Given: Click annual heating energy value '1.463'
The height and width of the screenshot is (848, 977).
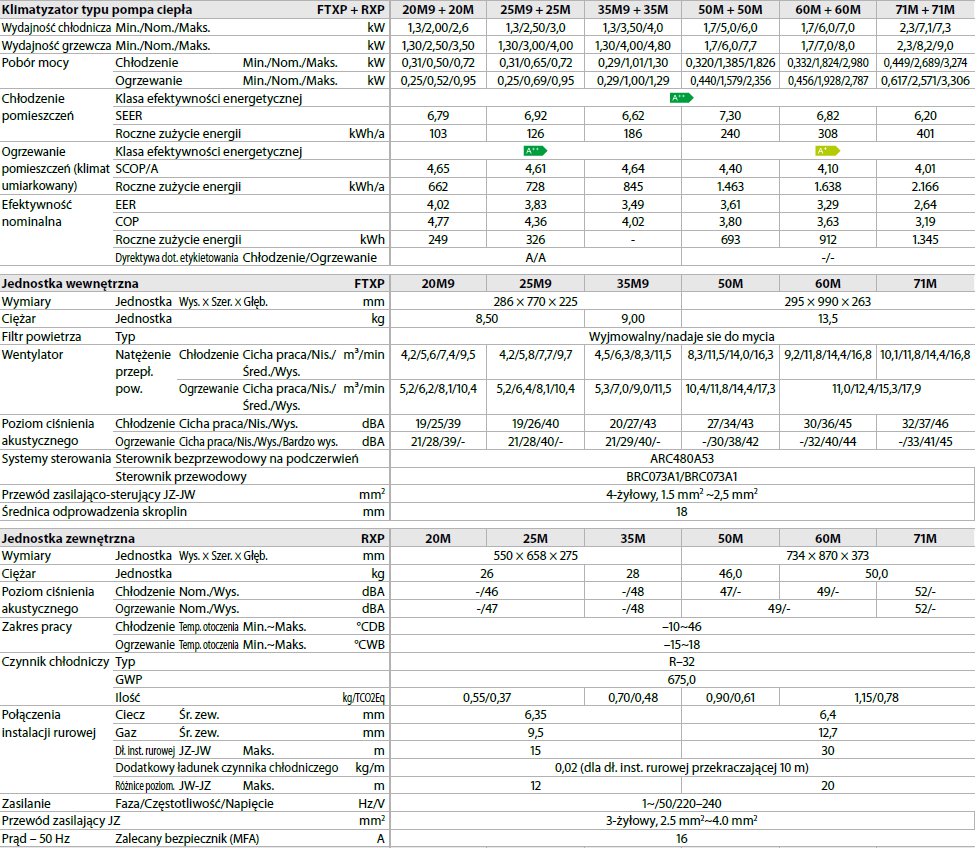Looking at the screenshot, I should 730,186.
